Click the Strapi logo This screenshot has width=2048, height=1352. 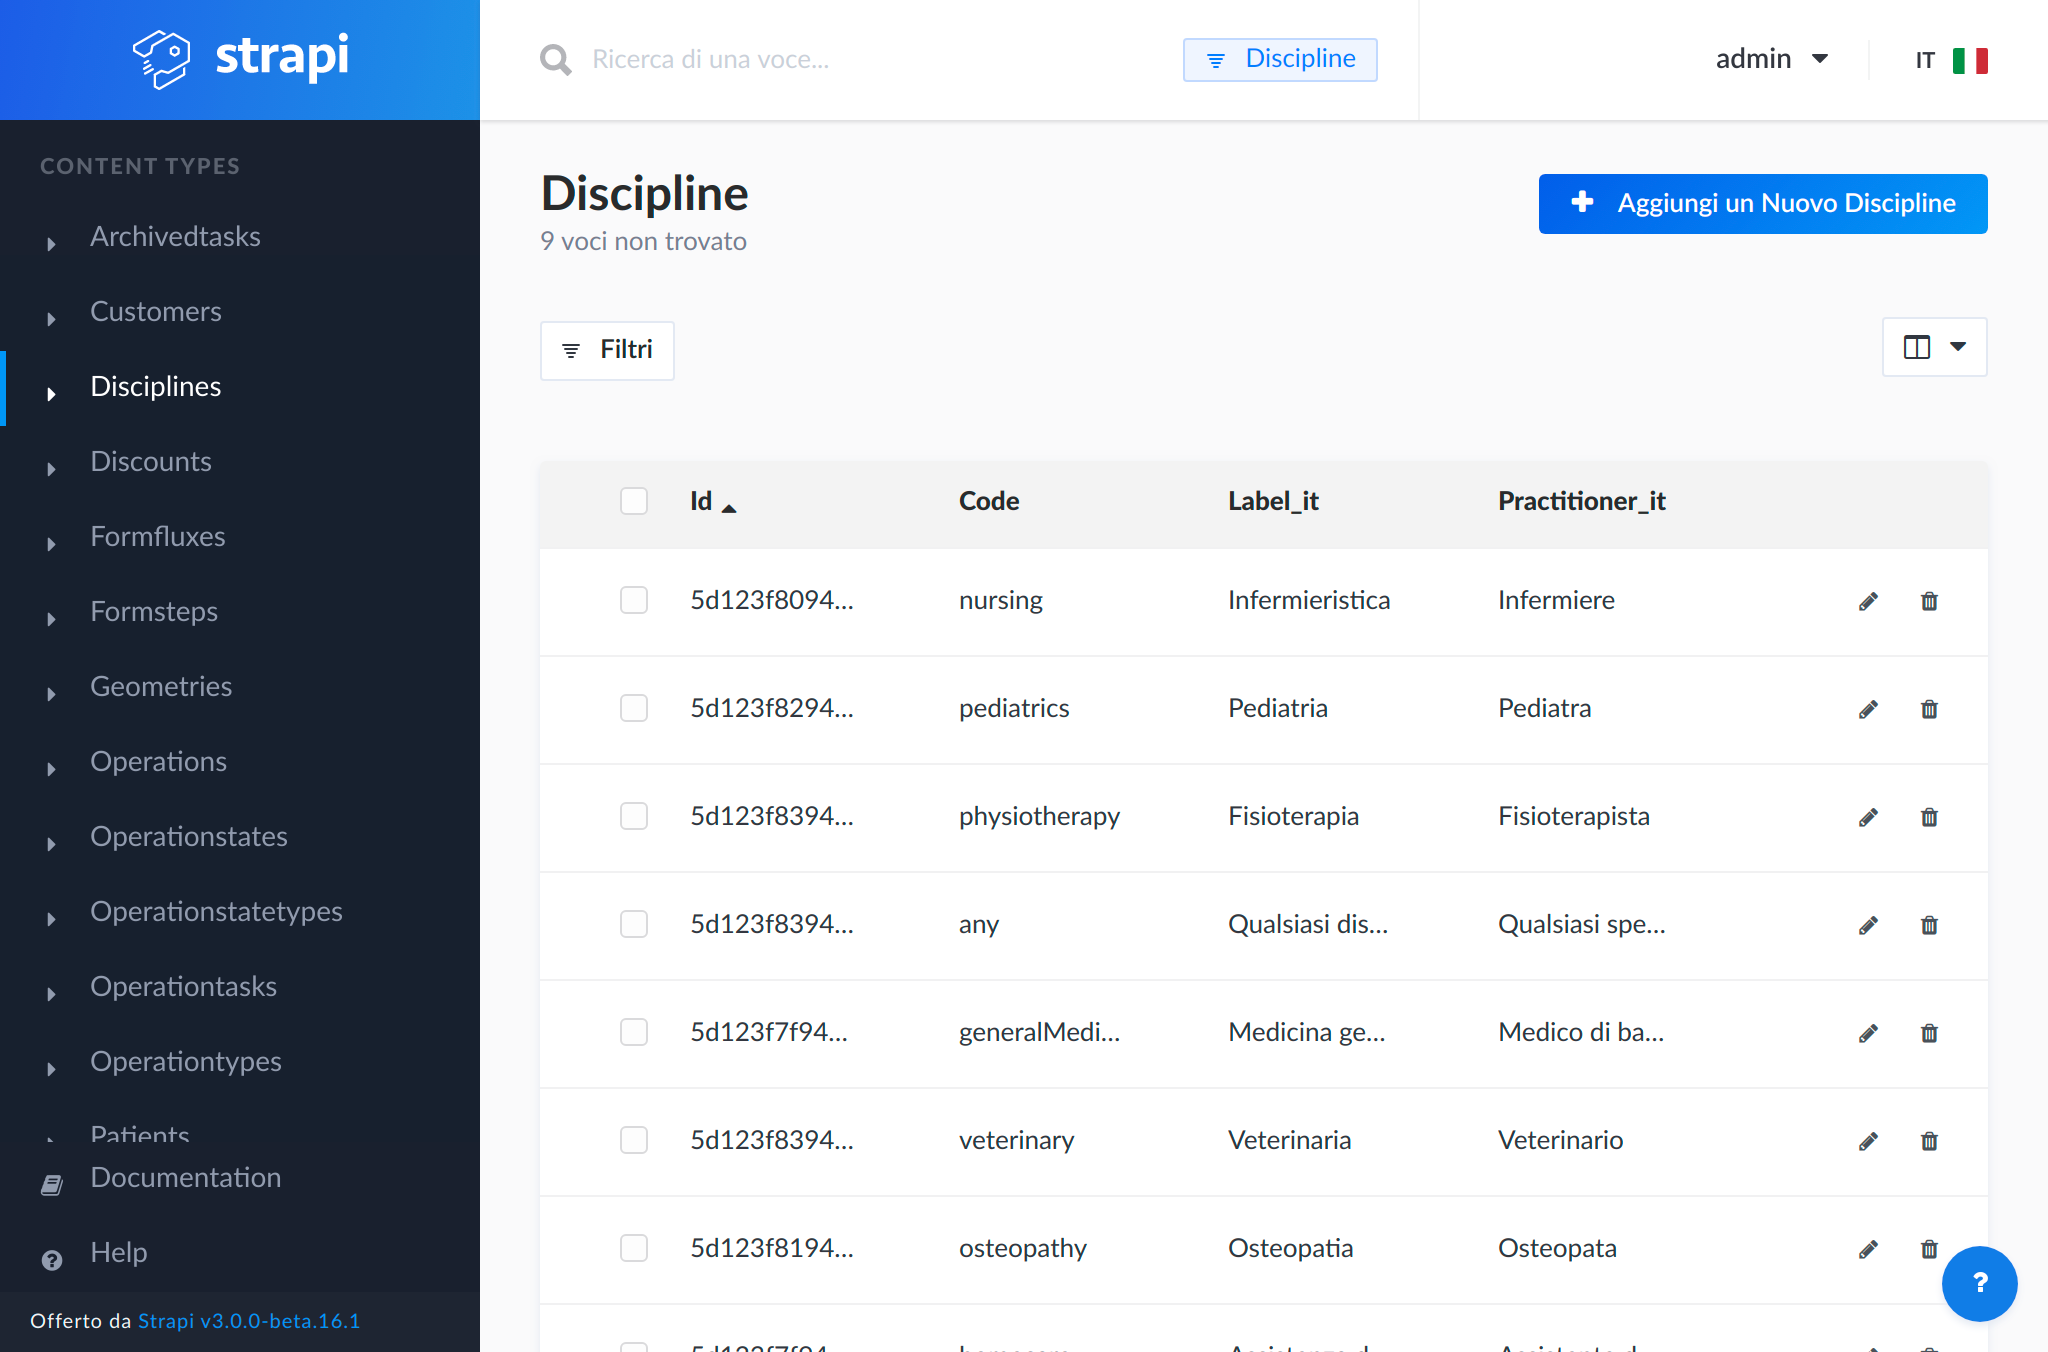[240, 58]
